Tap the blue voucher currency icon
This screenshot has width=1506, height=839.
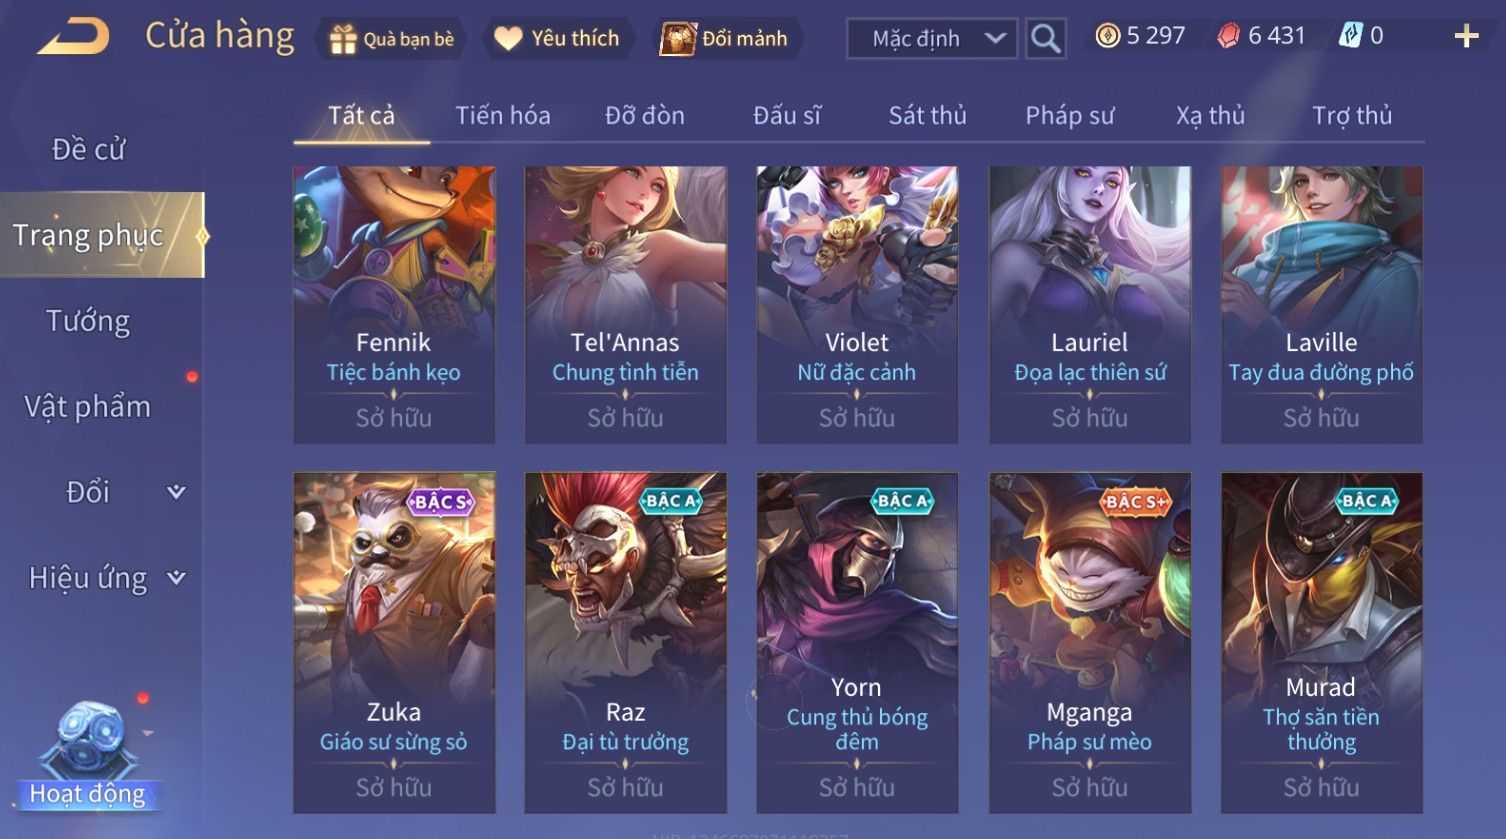point(1350,37)
